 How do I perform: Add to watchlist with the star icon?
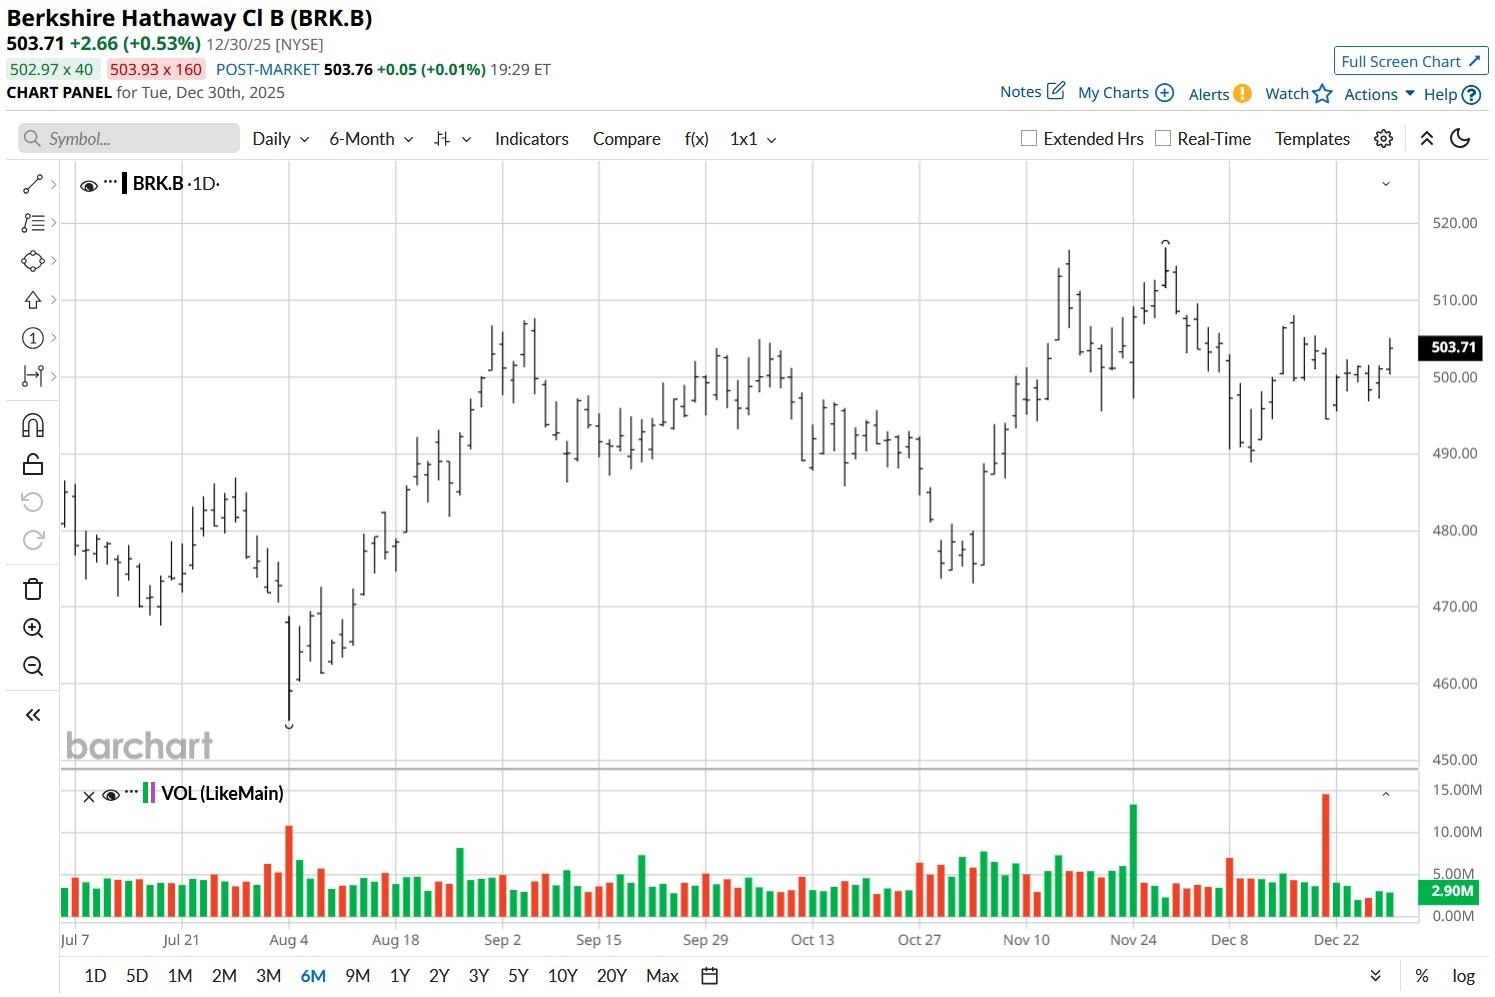tap(1322, 93)
